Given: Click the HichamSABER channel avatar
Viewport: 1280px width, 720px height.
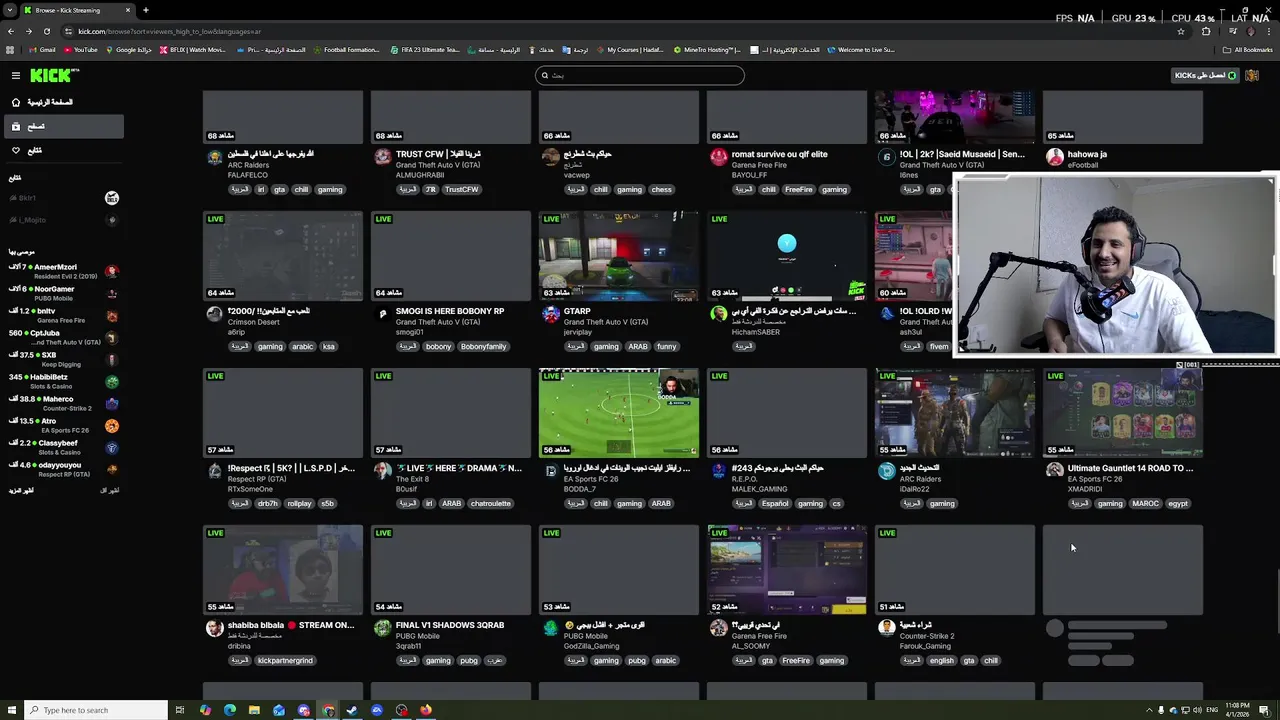Looking at the screenshot, I should [x=719, y=314].
